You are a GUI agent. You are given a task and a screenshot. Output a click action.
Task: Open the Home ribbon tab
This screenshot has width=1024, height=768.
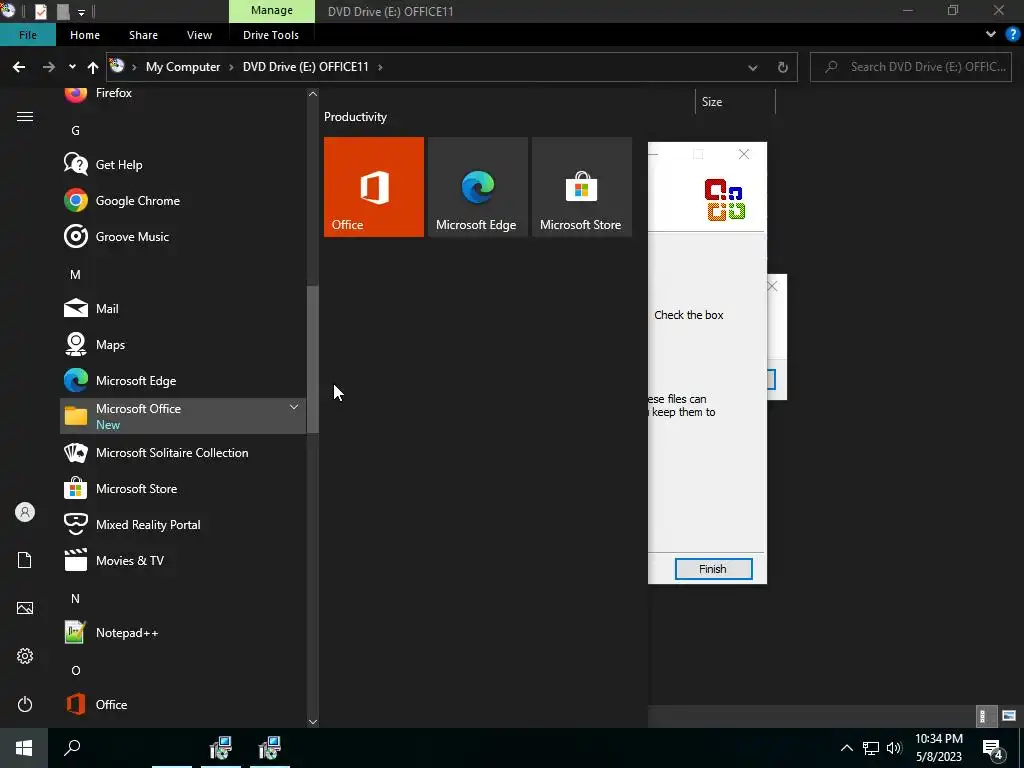(85, 35)
